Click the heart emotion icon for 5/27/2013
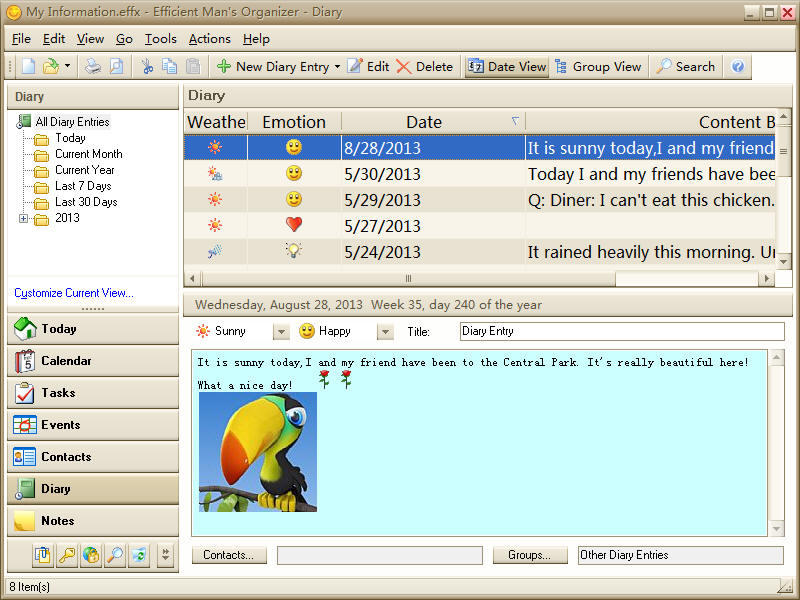This screenshot has width=800, height=600. (x=293, y=224)
